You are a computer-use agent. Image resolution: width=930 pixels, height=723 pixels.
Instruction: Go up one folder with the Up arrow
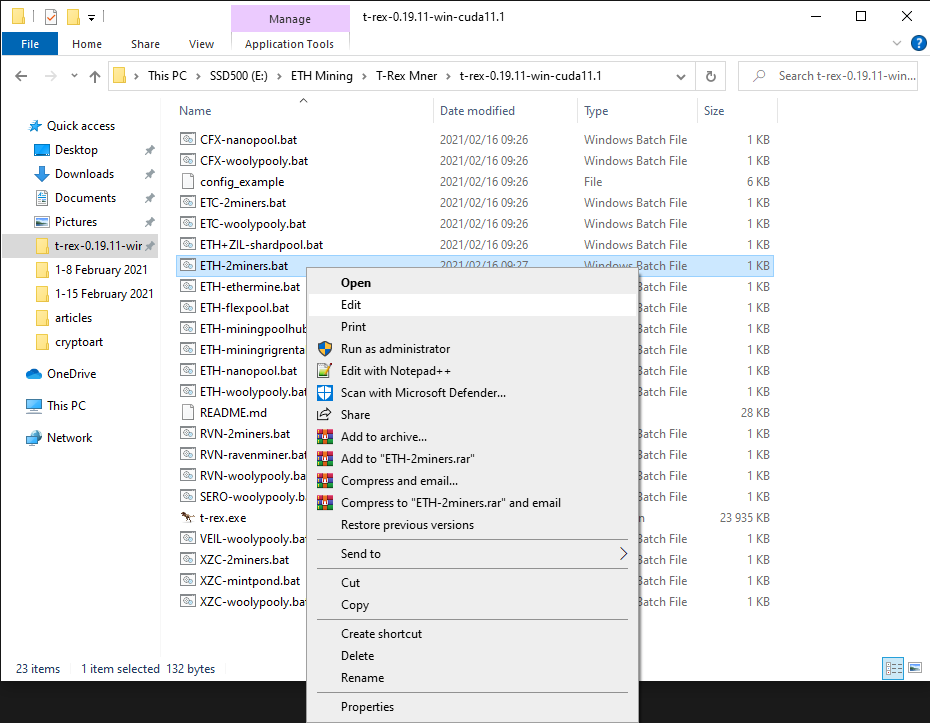click(94, 76)
